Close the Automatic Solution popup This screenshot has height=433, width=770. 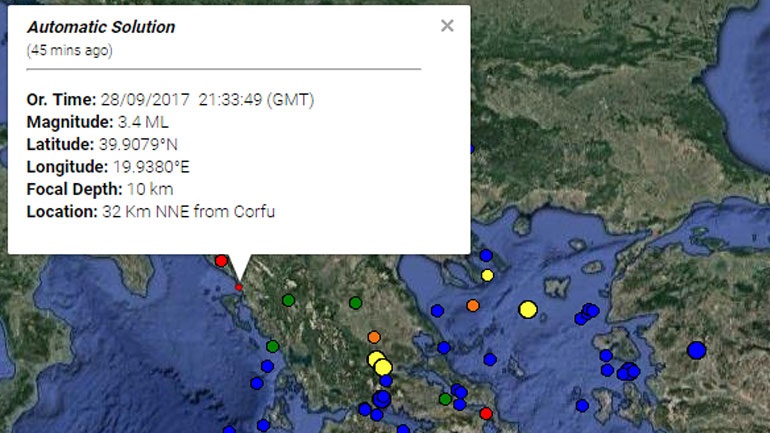pyautogui.click(x=447, y=26)
